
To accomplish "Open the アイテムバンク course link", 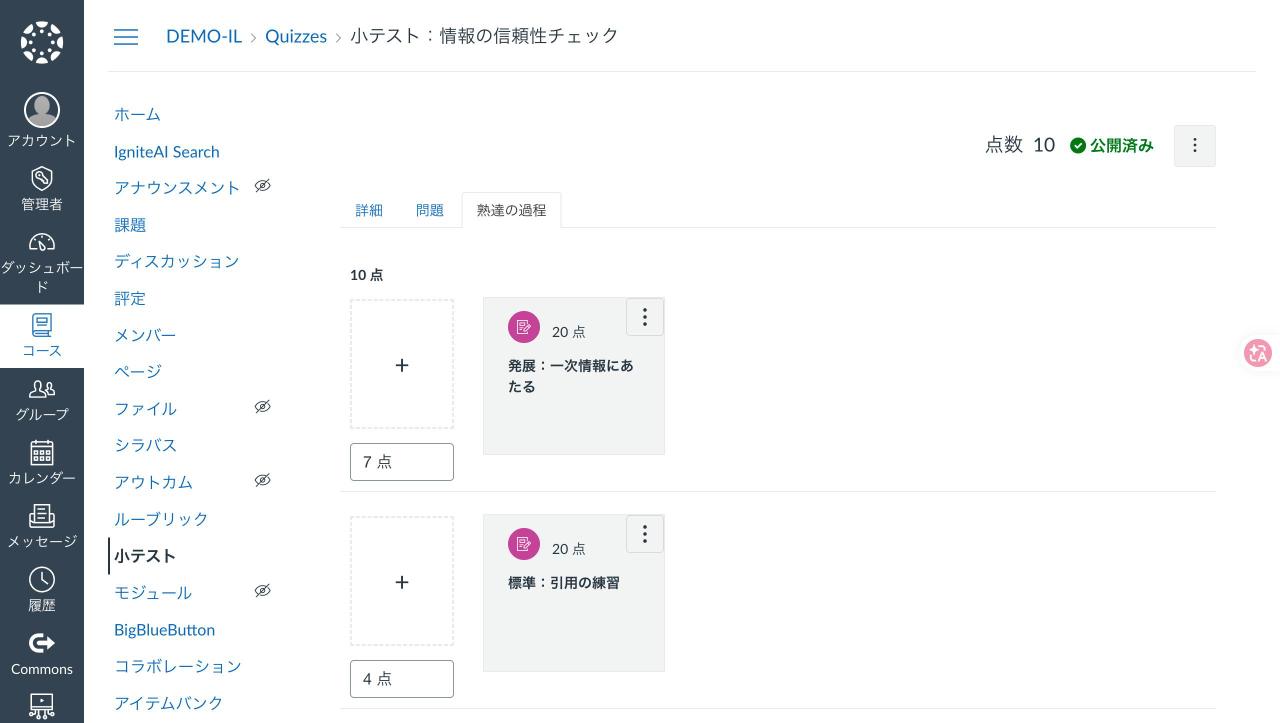I will 168,703.
